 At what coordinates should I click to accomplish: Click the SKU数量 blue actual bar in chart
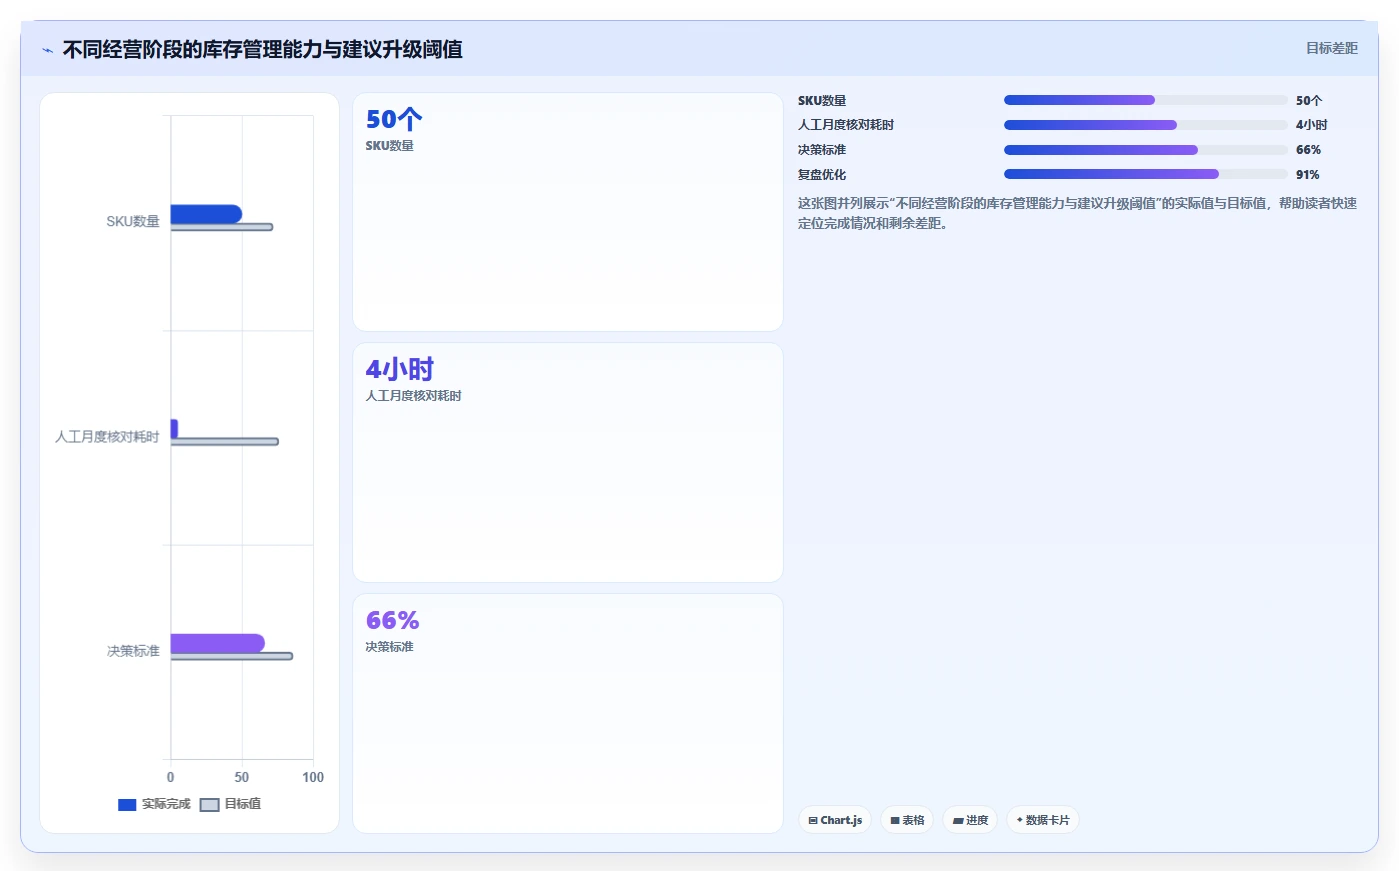pyautogui.click(x=206, y=214)
